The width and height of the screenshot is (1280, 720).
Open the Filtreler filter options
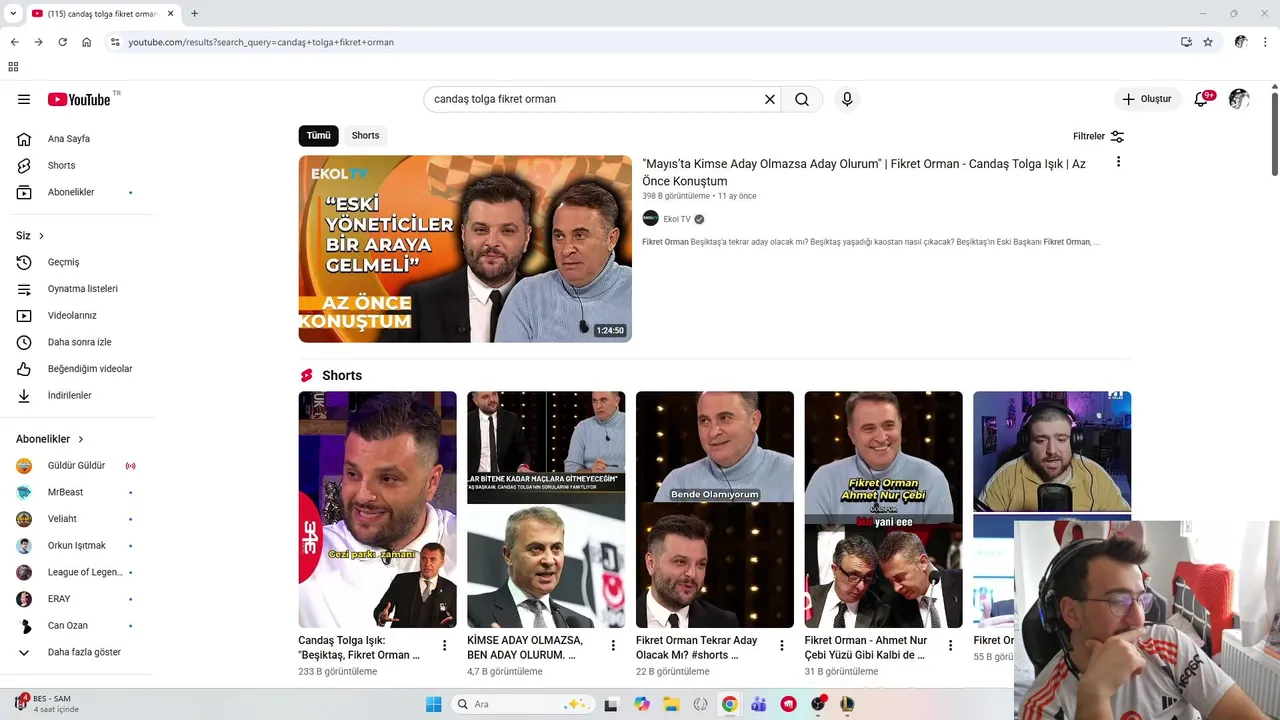pos(1099,136)
